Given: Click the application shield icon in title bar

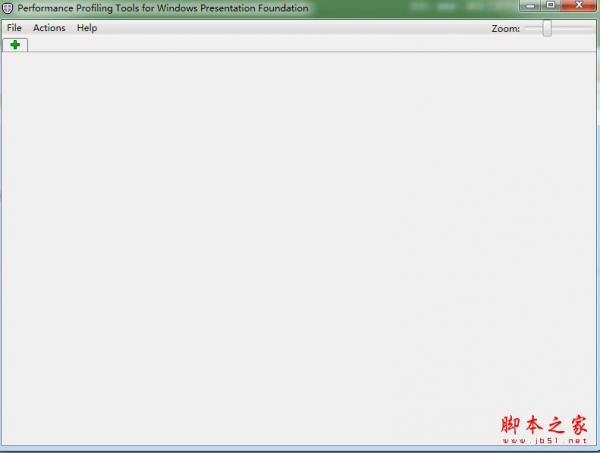Looking at the screenshot, I should pyautogui.click(x=7, y=8).
